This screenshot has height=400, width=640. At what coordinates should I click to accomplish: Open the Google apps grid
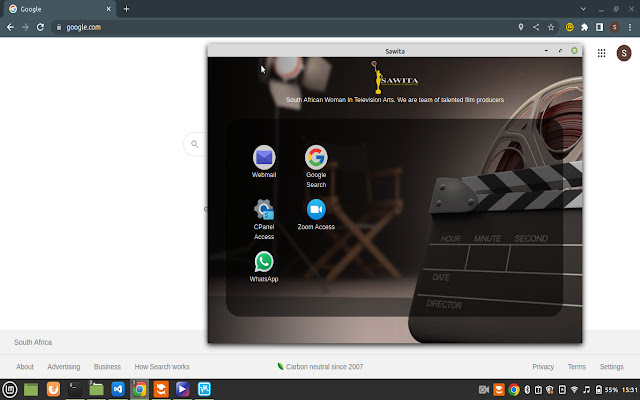point(601,53)
